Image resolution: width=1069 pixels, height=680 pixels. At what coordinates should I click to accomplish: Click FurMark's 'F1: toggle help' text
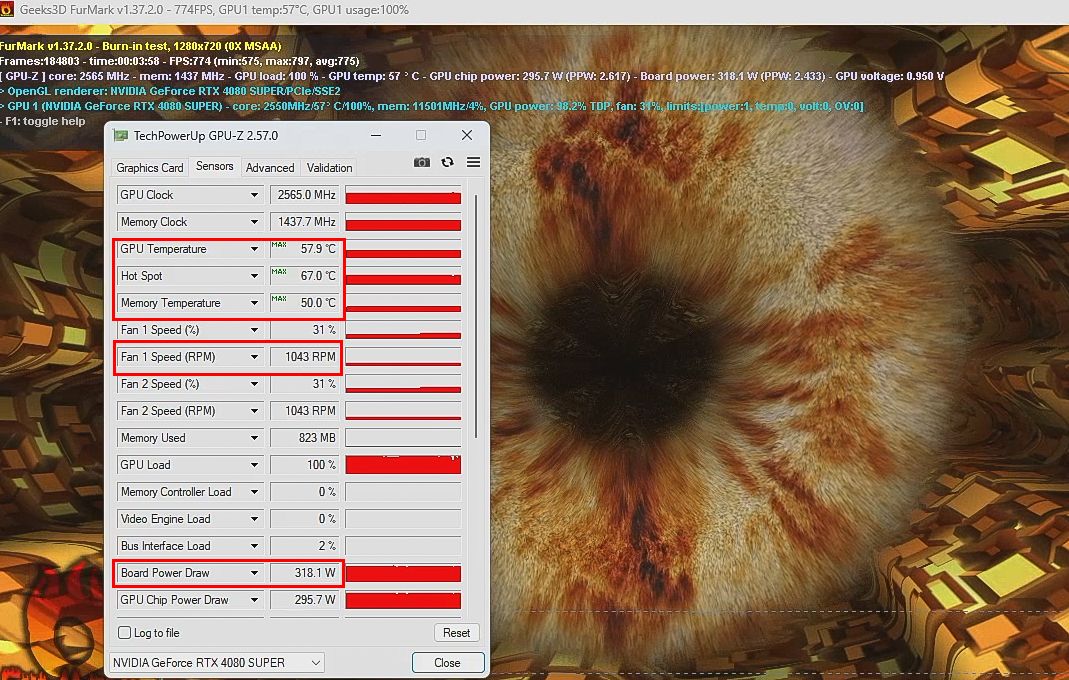pos(44,121)
